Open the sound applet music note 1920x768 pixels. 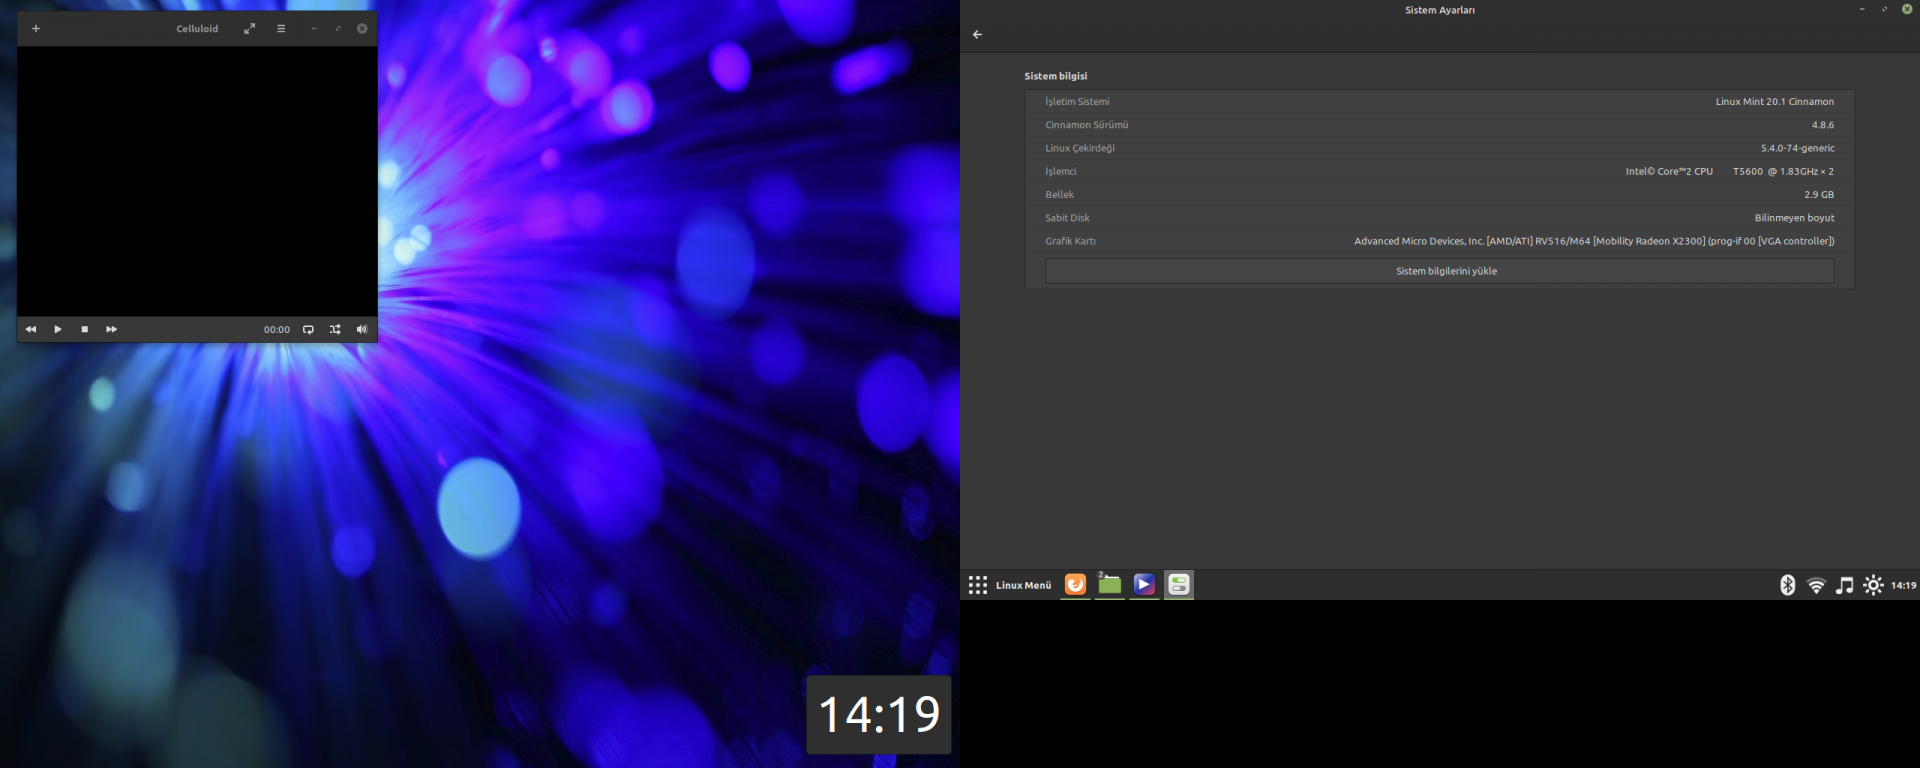1845,586
